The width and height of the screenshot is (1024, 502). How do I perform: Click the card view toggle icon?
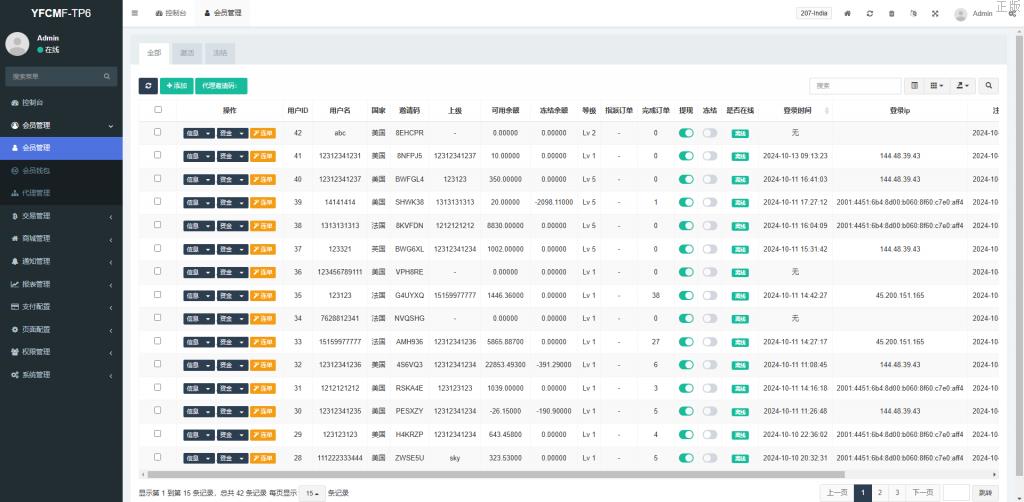pos(914,86)
